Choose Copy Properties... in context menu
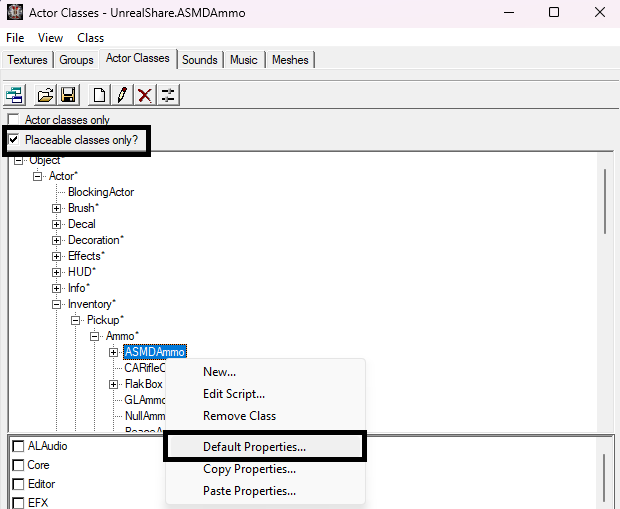The width and height of the screenshot is (620, 509). click(x=265, y=469)
